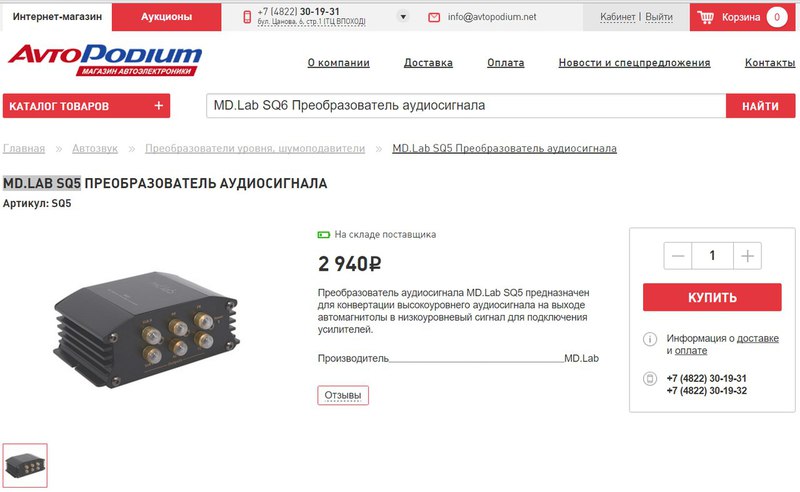The width and height of the screenshot is (800, 492).
Task: Decrease quantity with the minus button
Action: point(678,256)
